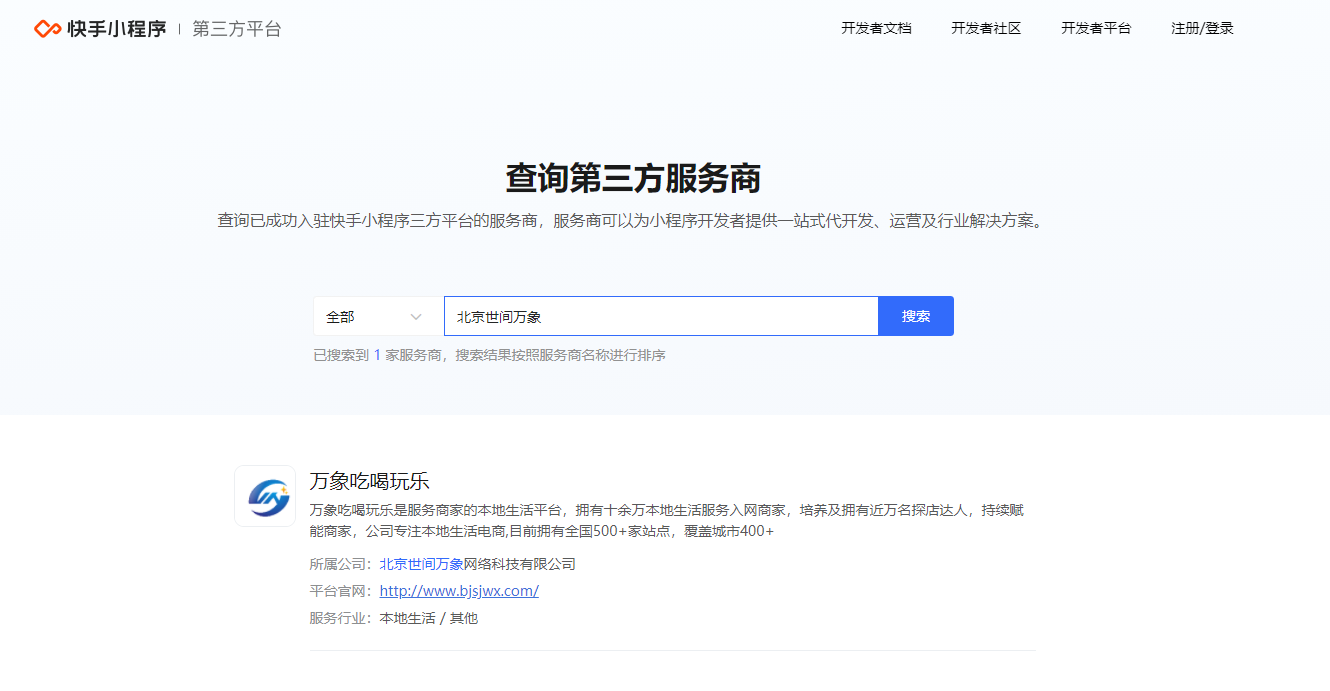Expand the 全部 category dropdown

tap(378, 316)
